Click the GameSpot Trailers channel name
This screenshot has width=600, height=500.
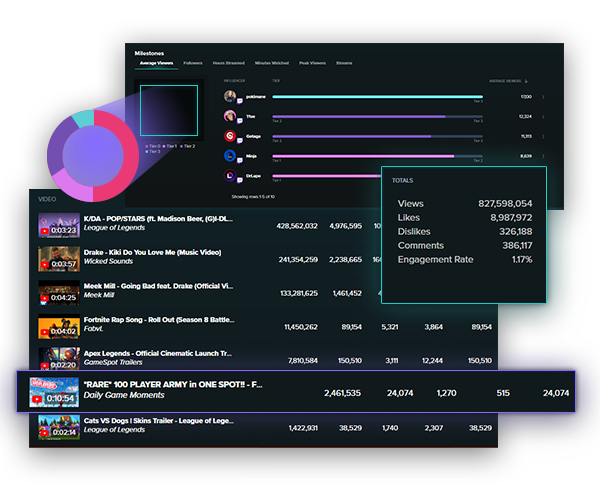pyautogui.click(x=113, y=362)
